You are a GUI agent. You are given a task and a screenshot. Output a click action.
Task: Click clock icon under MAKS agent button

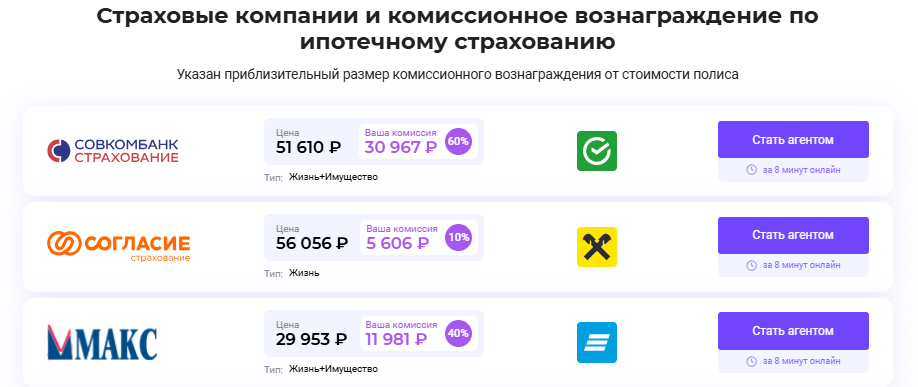752,361
